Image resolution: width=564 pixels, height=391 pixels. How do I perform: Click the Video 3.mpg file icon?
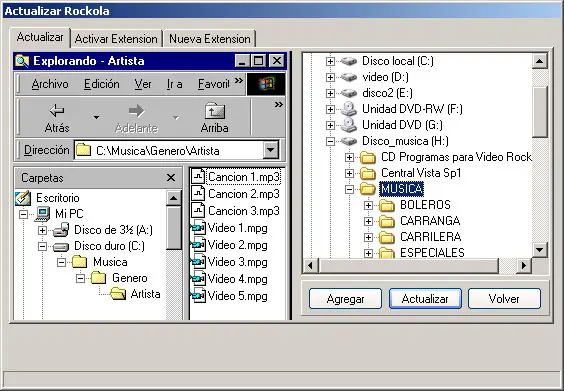point(198,262)
